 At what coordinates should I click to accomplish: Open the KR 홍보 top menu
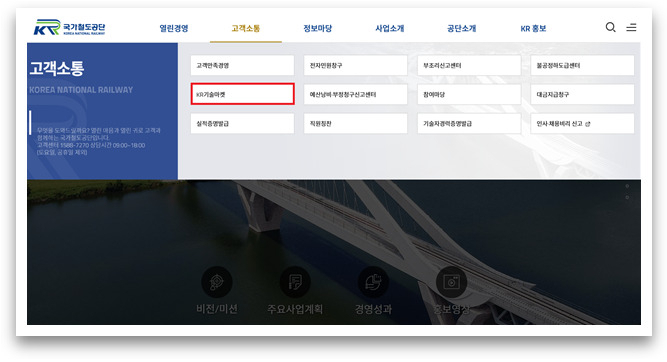[x=533, y=29]
